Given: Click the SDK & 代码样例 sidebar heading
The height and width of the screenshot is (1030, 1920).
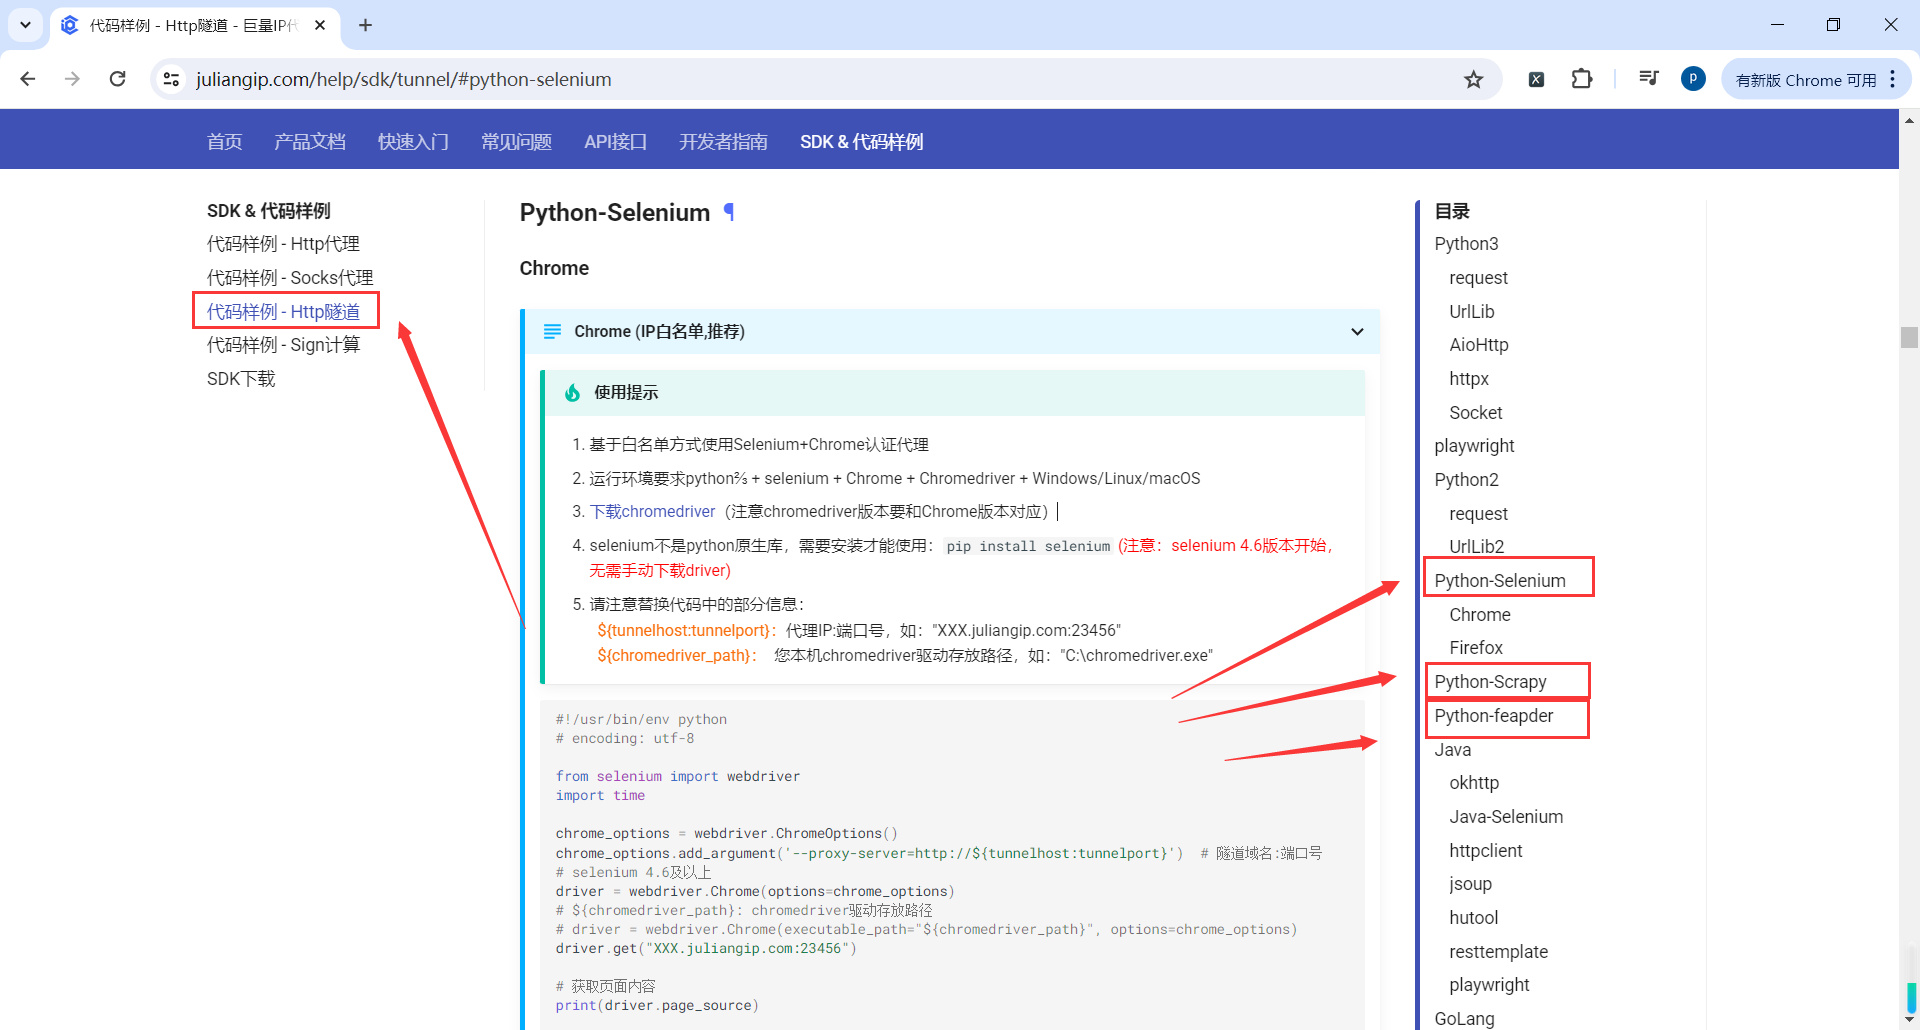Looking at the screenshot, I should (268, 211).
